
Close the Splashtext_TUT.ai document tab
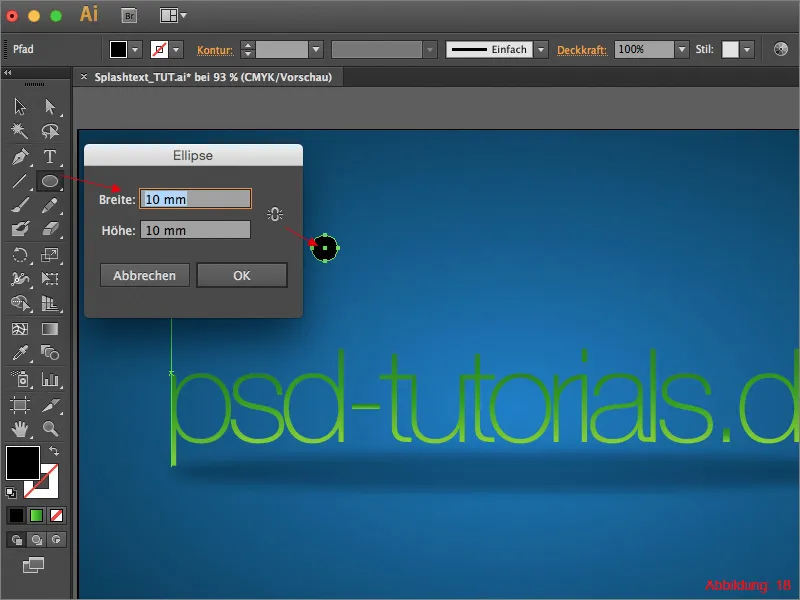(84, 77)
